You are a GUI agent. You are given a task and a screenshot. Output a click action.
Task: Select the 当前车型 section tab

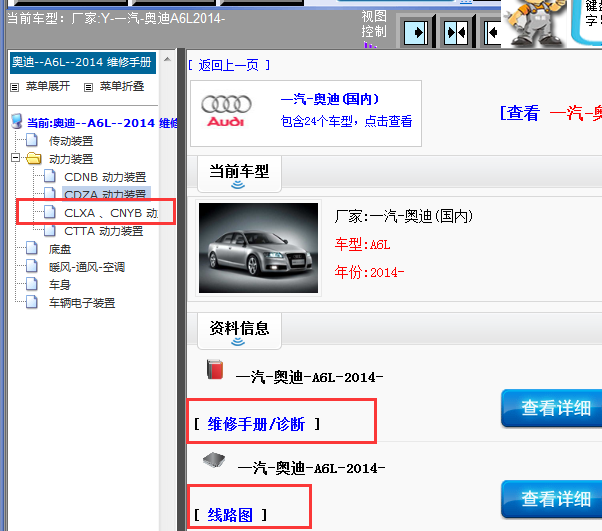pyautogui.click(x=239, y=174)
